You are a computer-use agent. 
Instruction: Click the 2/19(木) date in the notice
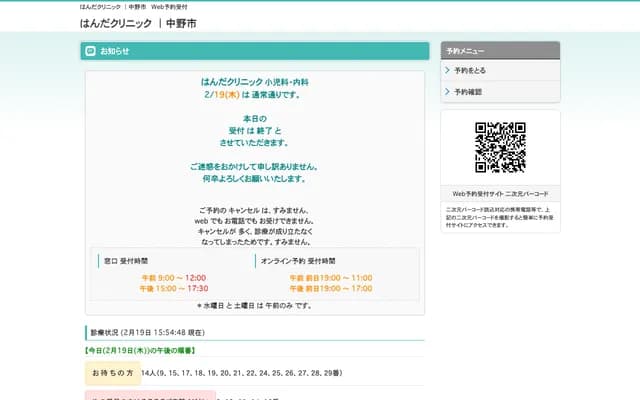coord(222,95)
